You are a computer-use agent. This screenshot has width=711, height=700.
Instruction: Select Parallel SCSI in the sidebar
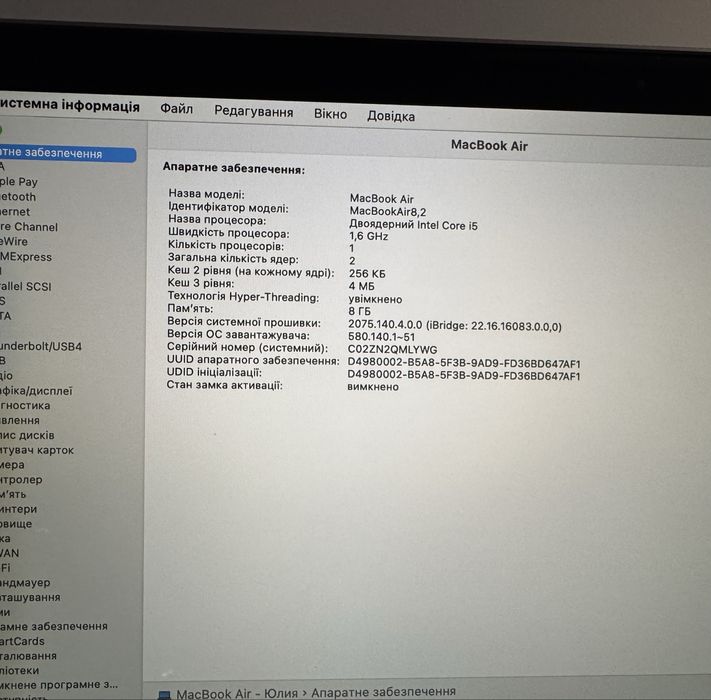point(25,287)
